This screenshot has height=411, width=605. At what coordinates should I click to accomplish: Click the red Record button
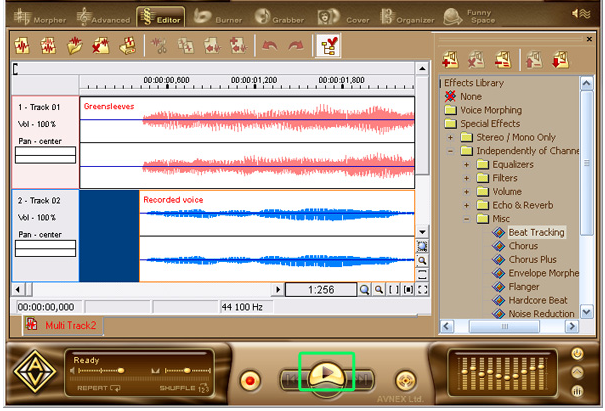point(250,380)
